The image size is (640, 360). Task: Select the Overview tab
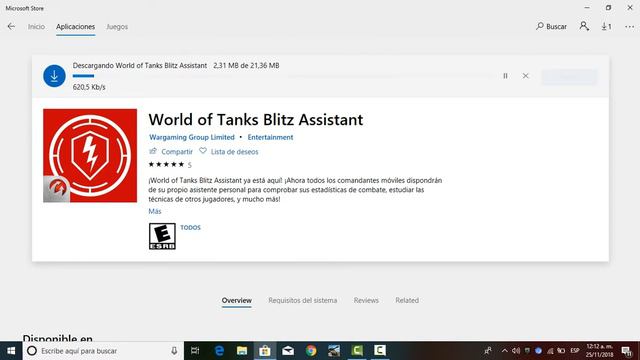(237, 300)
